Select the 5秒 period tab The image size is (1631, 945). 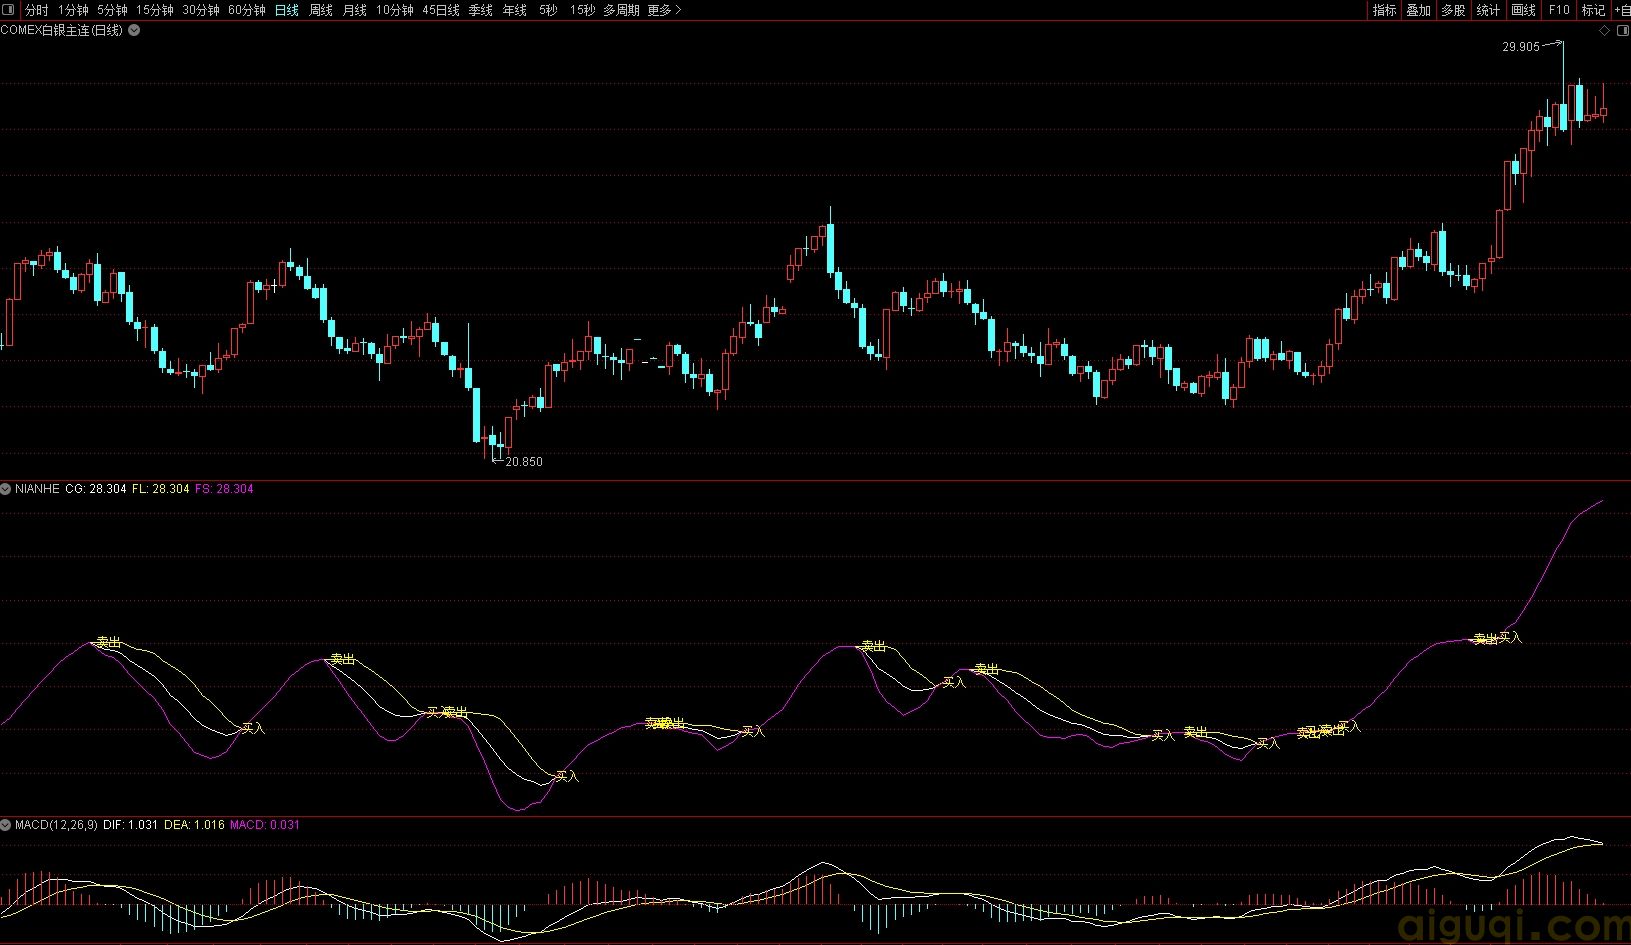548,10
